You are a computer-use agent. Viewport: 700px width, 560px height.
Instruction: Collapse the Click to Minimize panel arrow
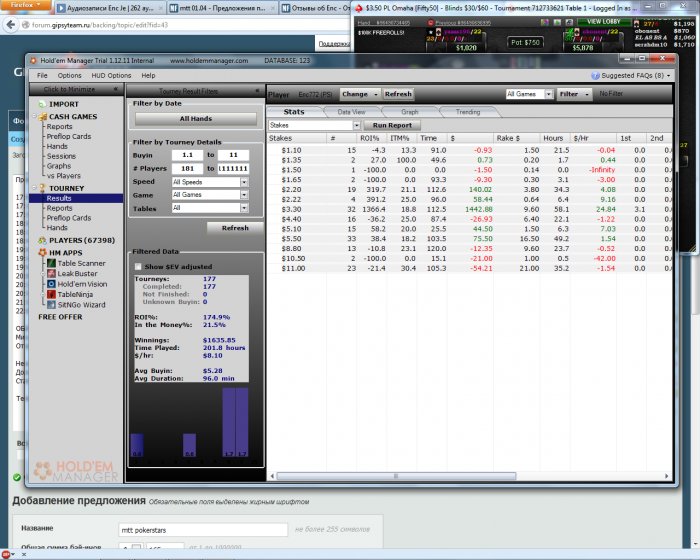click(116, 89)
